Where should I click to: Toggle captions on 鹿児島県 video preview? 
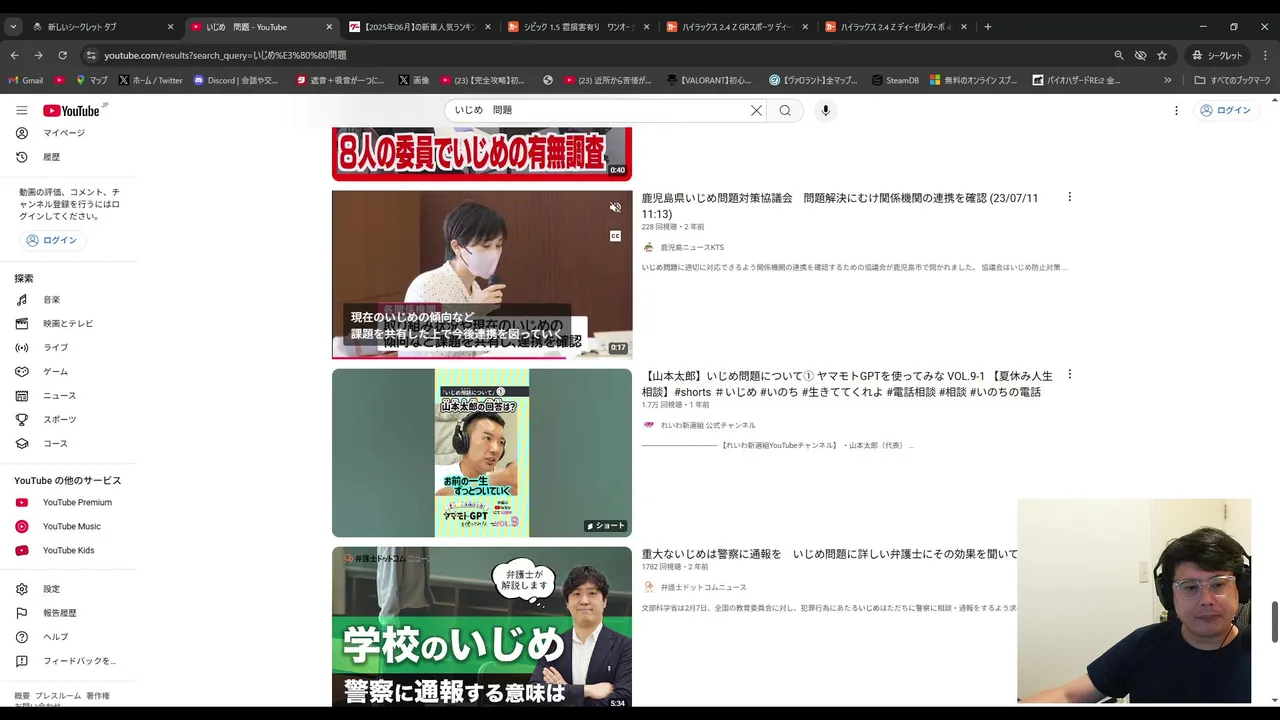(x=615, y=236)
